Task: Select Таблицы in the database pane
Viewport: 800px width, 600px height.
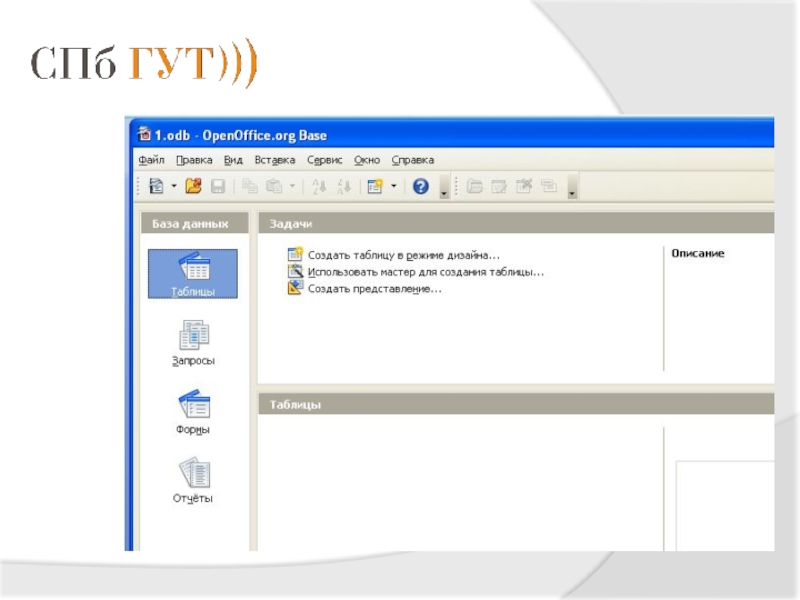Action: 193,274
